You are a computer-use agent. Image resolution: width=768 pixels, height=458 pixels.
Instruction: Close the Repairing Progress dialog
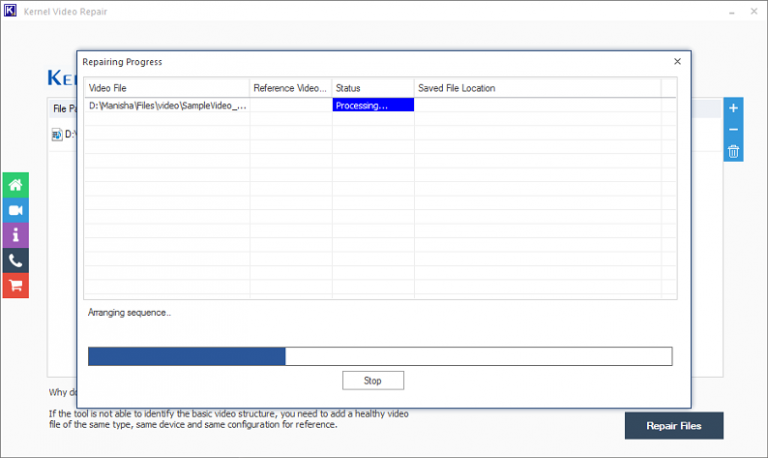coord(677,62)
